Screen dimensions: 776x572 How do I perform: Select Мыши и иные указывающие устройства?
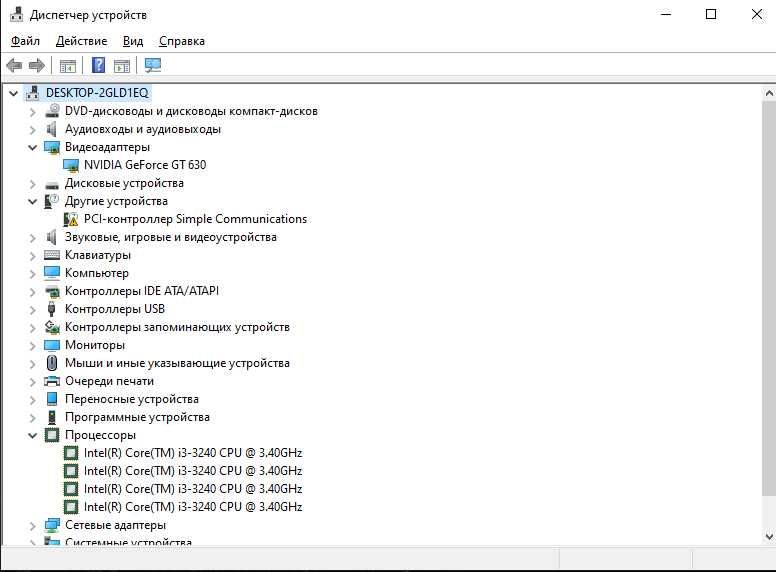coord(177,363)
